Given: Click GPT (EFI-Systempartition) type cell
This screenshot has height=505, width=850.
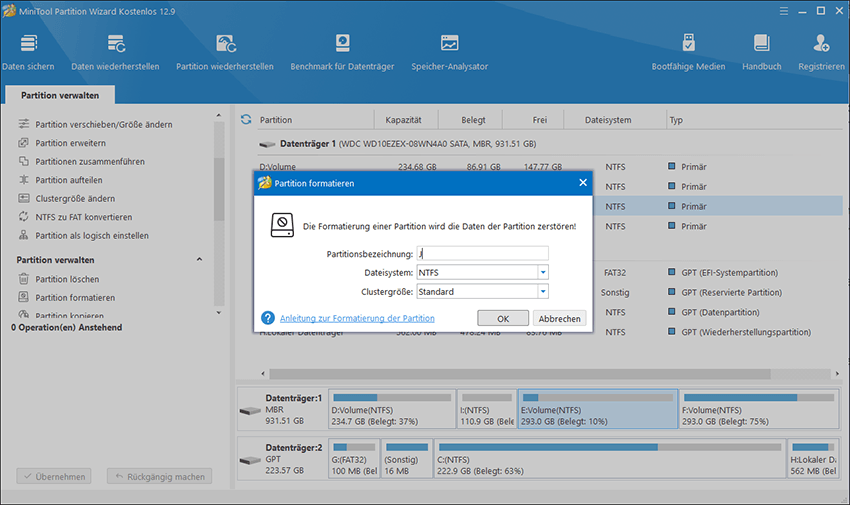Looking at the screenshot, I should (x=729, y=273).
